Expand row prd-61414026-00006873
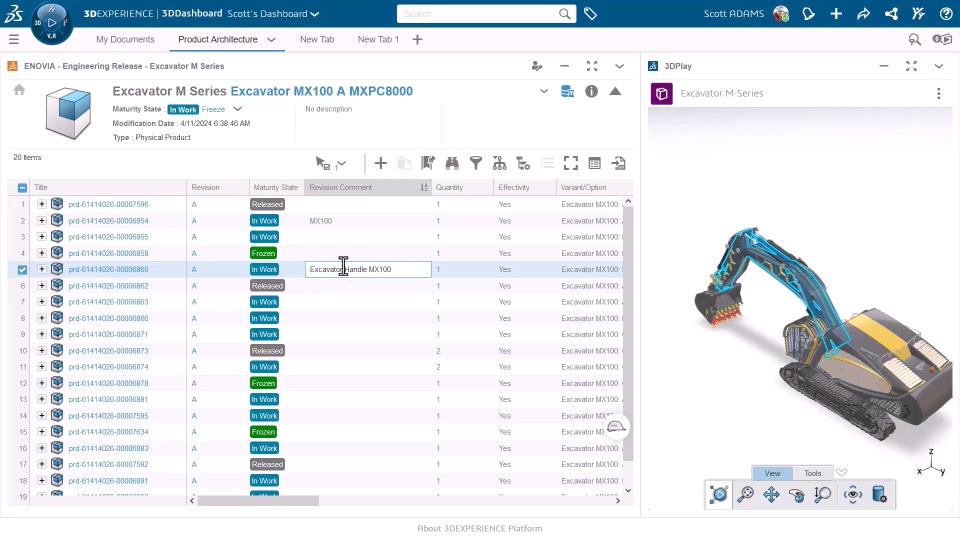The width and height of the screenshot is (960, 540). (42, 350)
